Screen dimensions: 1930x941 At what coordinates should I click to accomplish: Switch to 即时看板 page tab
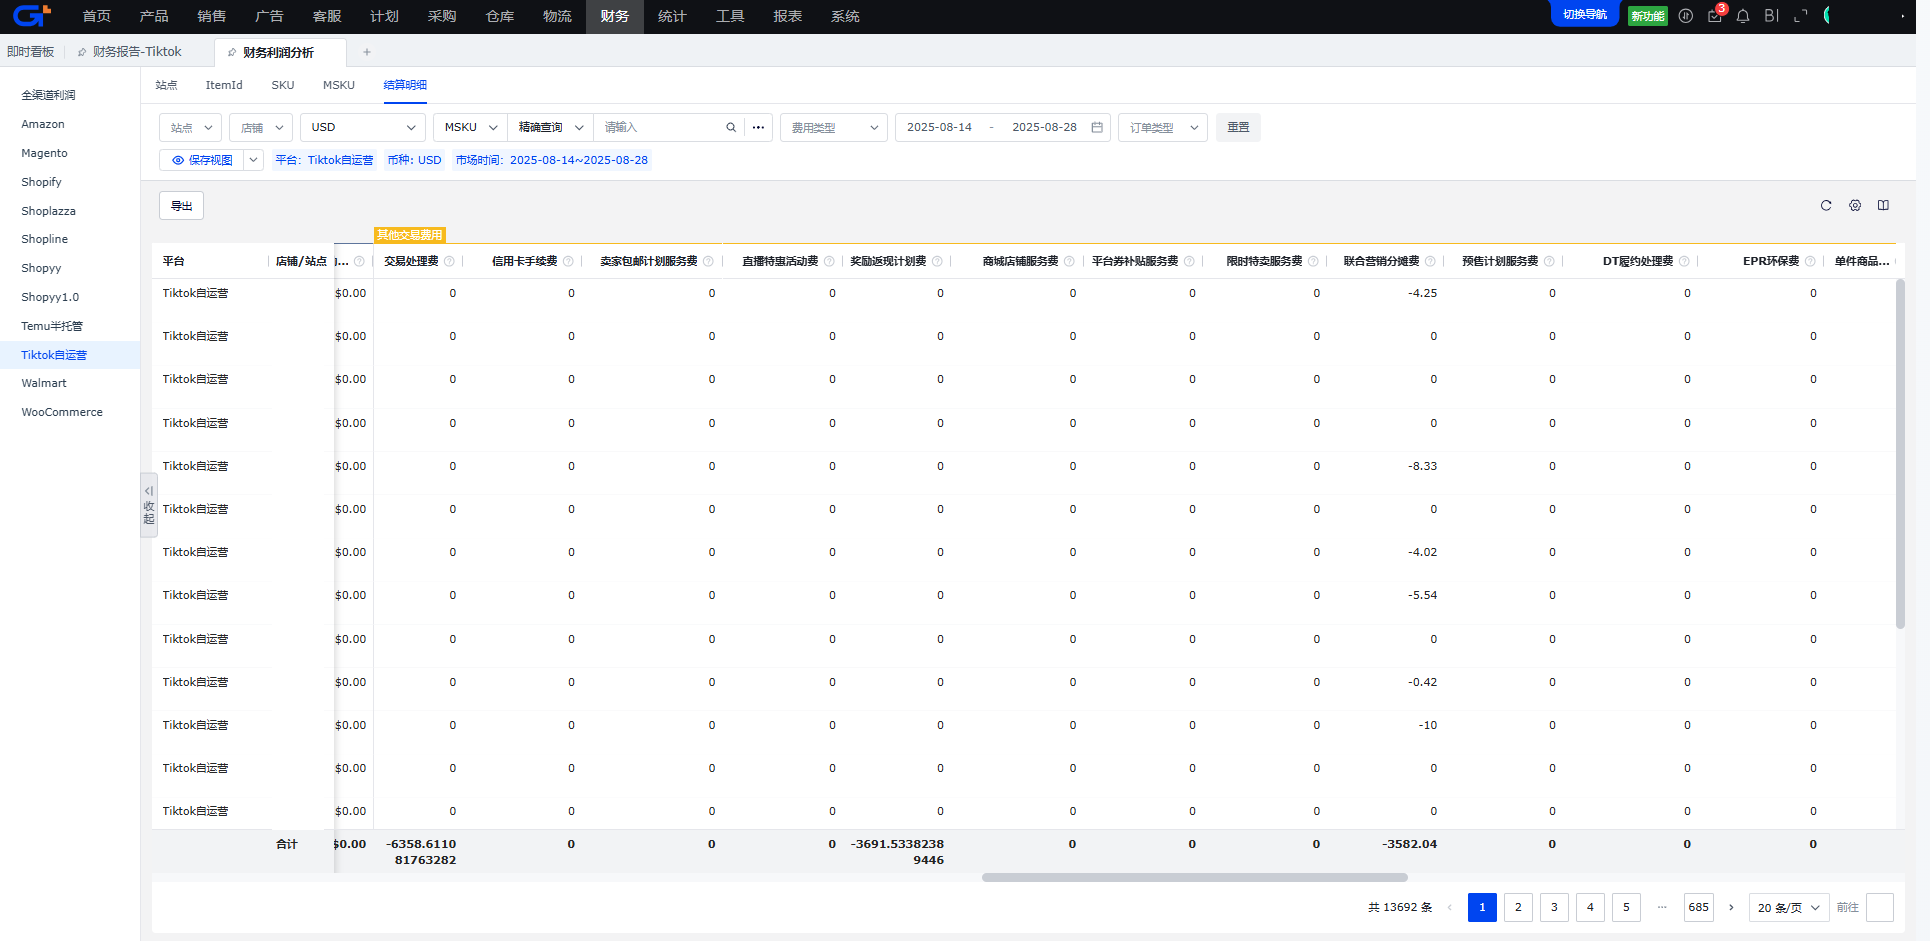[31, 52]
